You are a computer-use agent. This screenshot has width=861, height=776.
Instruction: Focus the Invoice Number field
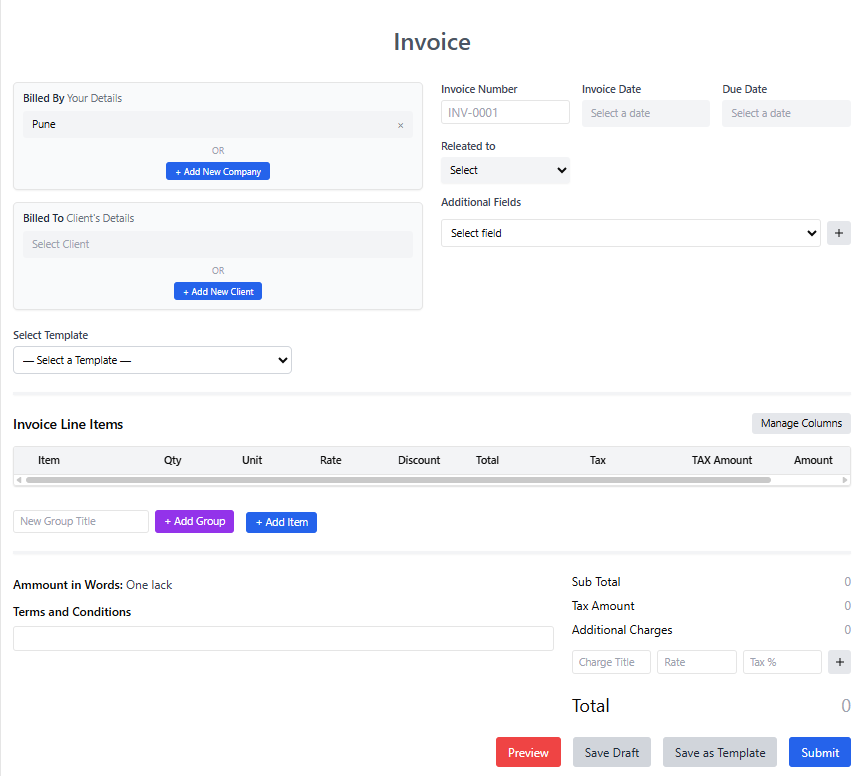(x=505, y=113)
